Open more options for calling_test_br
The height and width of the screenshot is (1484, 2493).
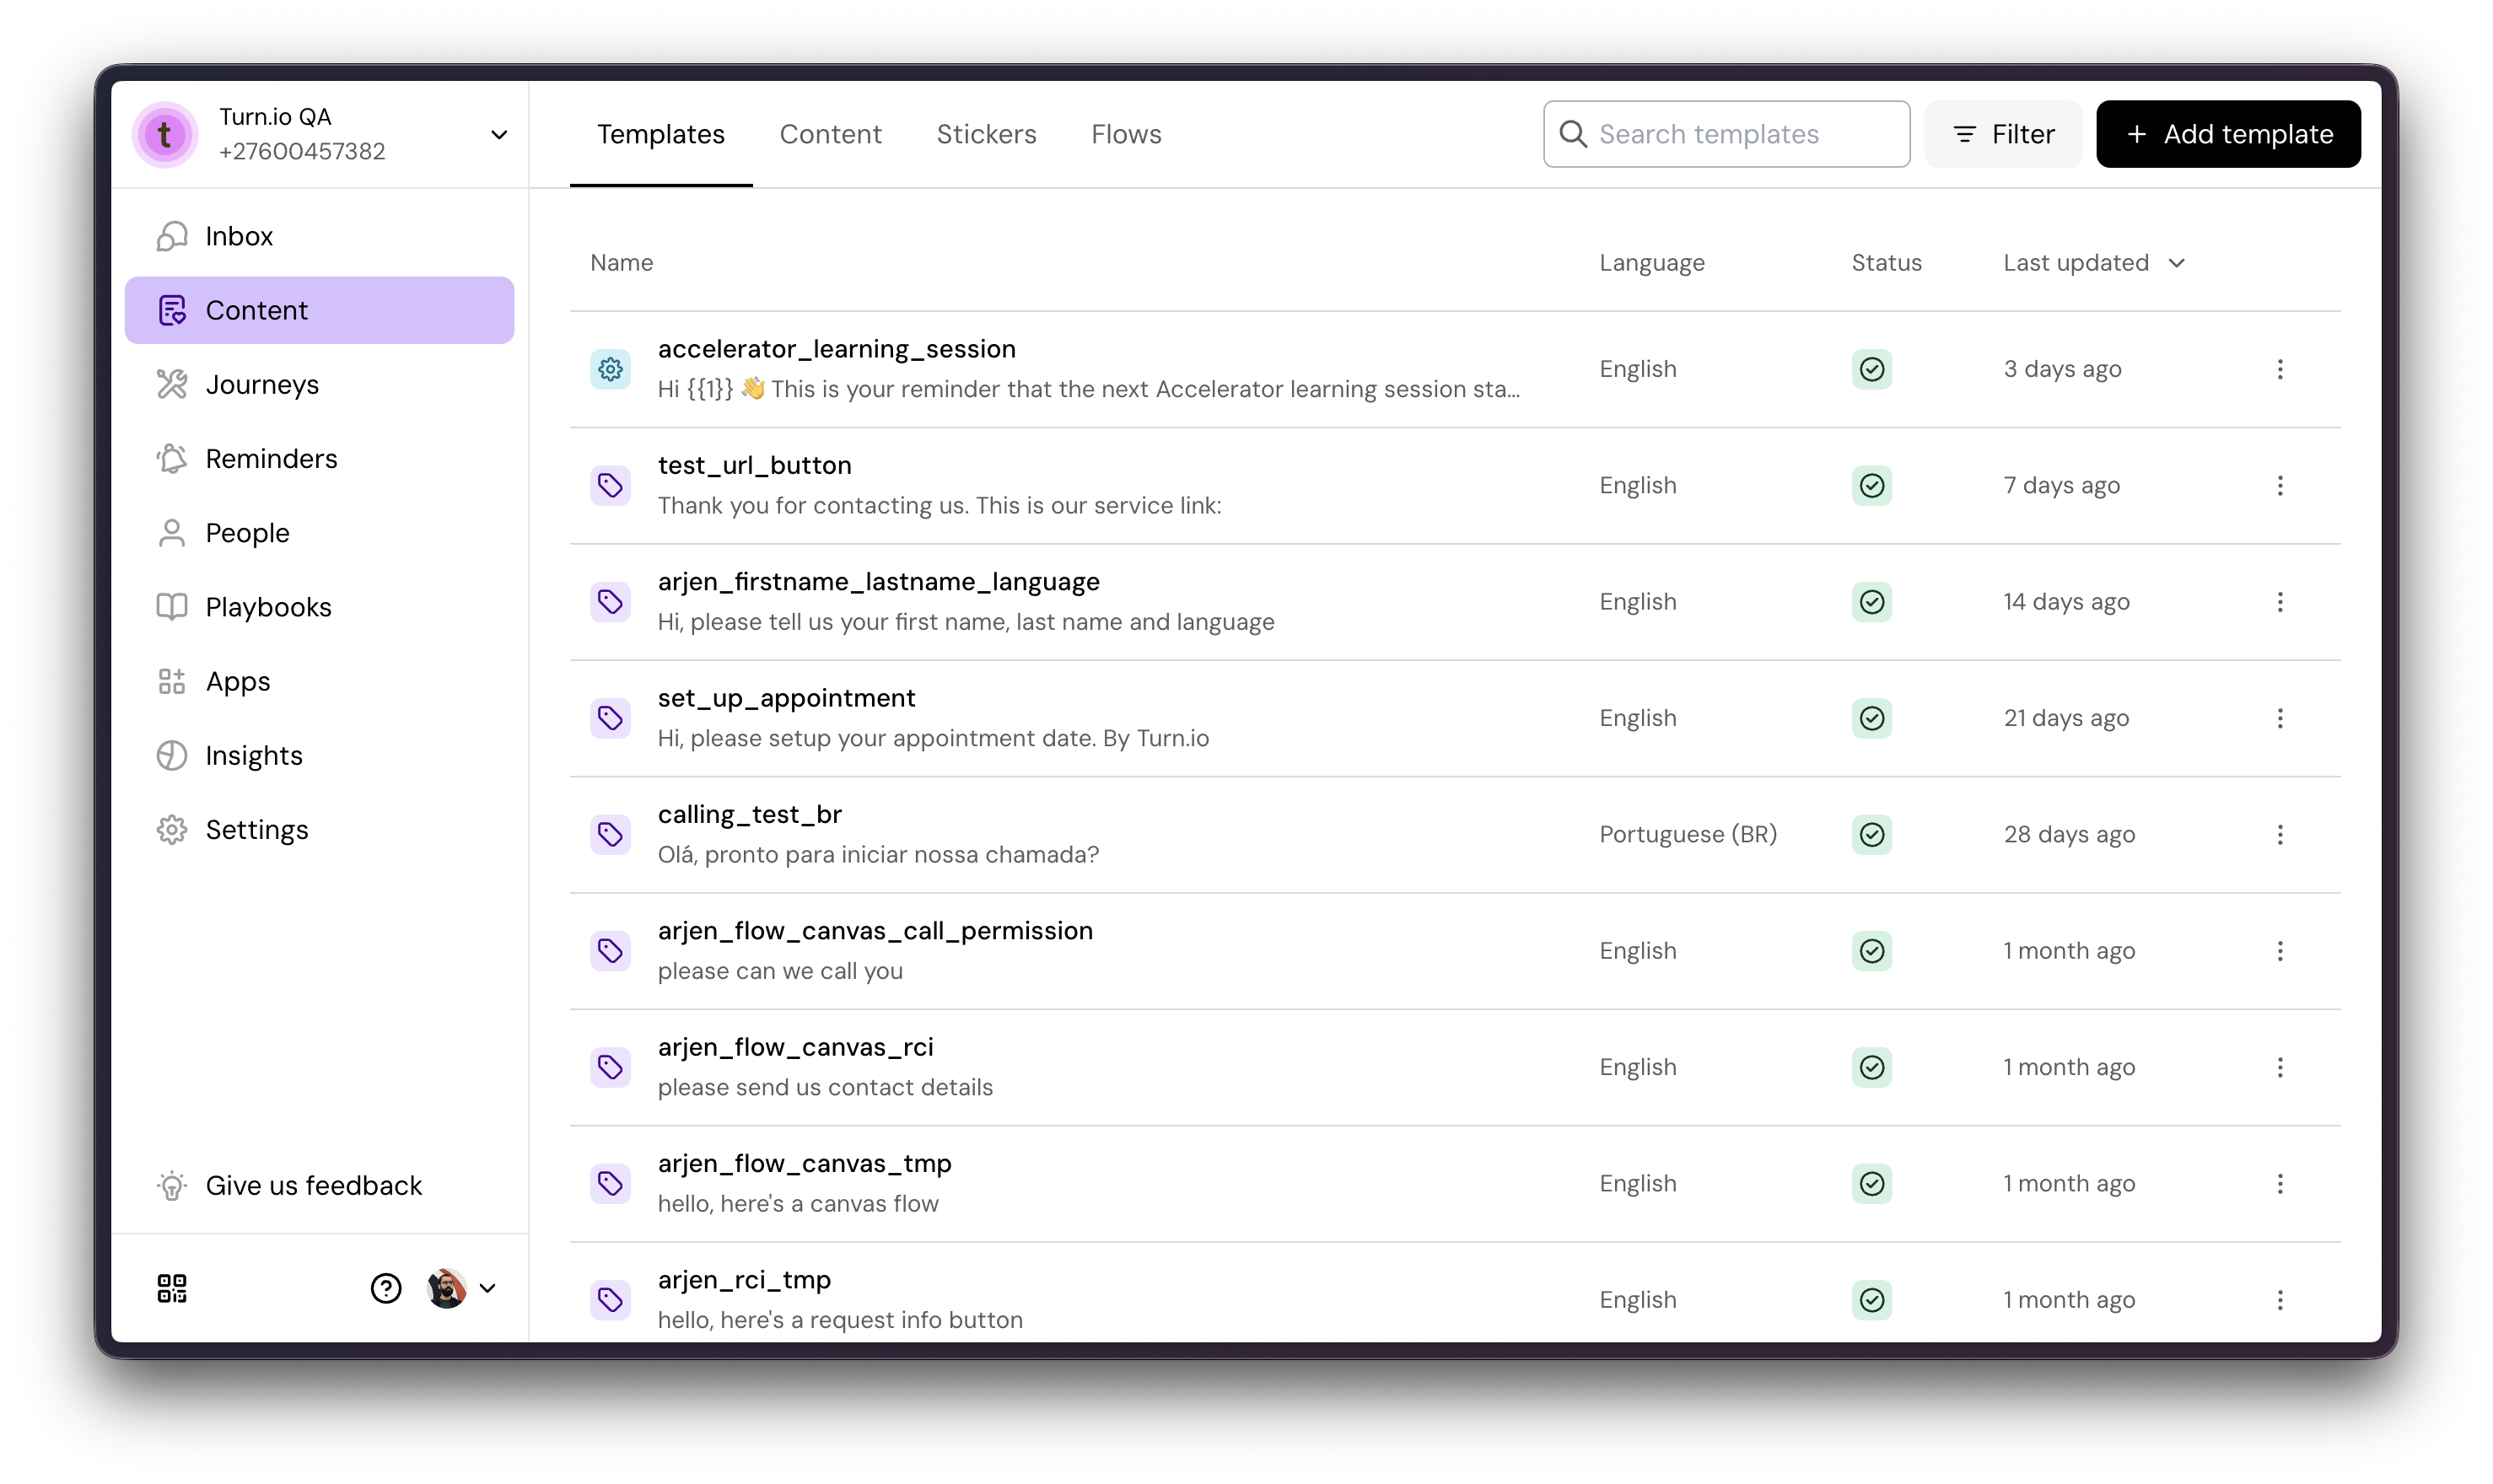(2280, 834)
